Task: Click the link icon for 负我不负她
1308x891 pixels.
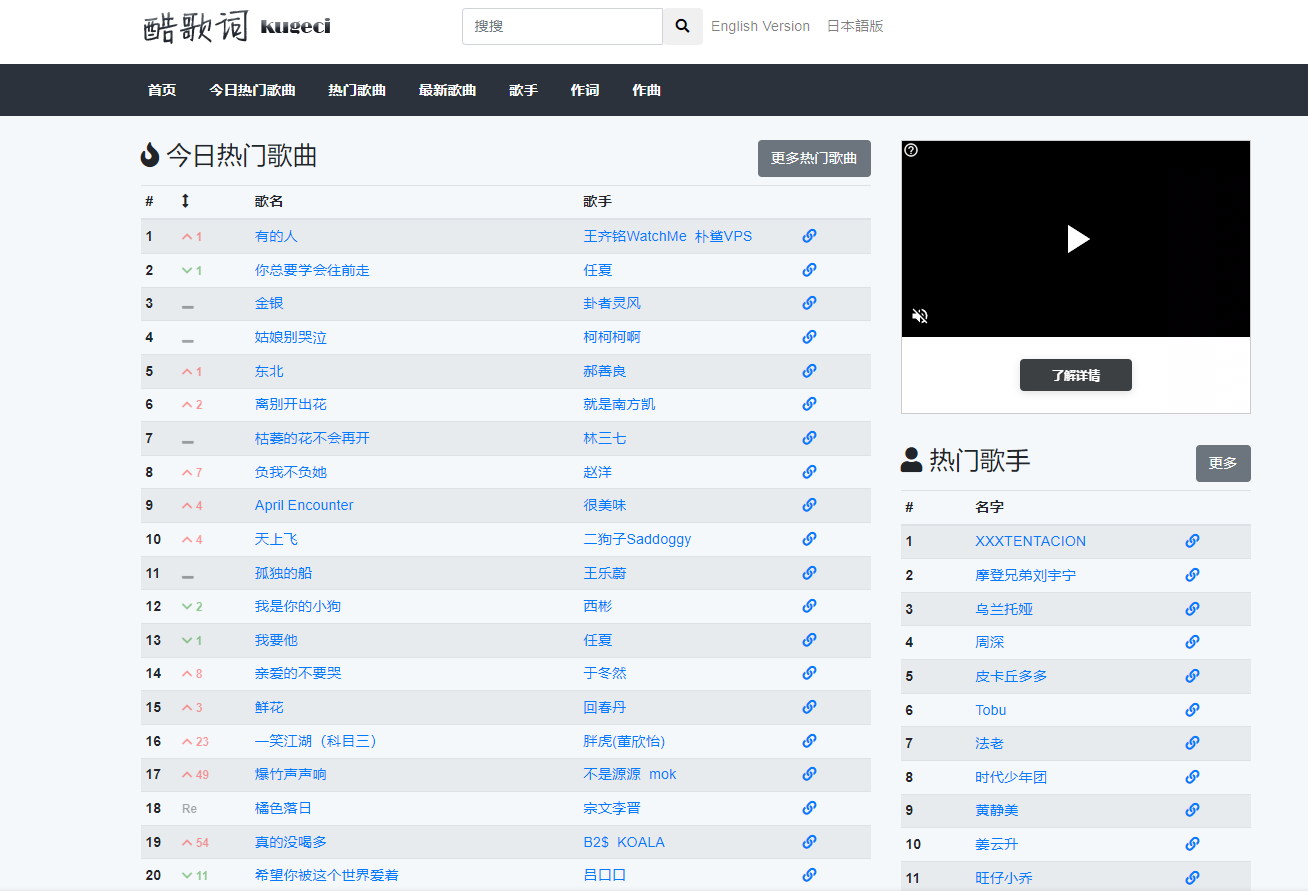Action: point(810,471)
